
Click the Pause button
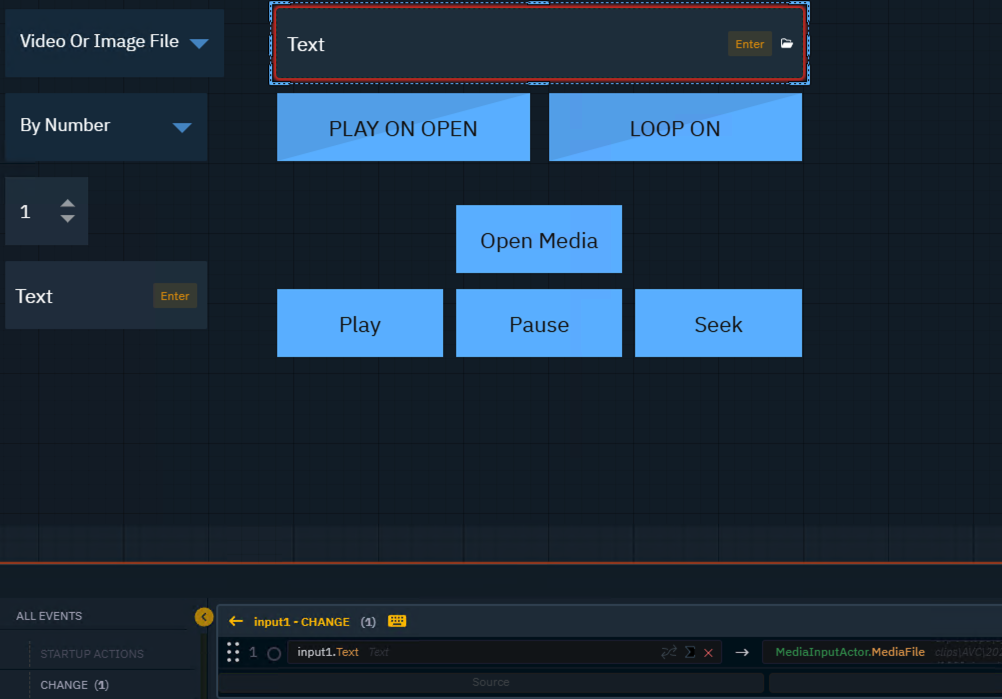click(x=539, y=323)
